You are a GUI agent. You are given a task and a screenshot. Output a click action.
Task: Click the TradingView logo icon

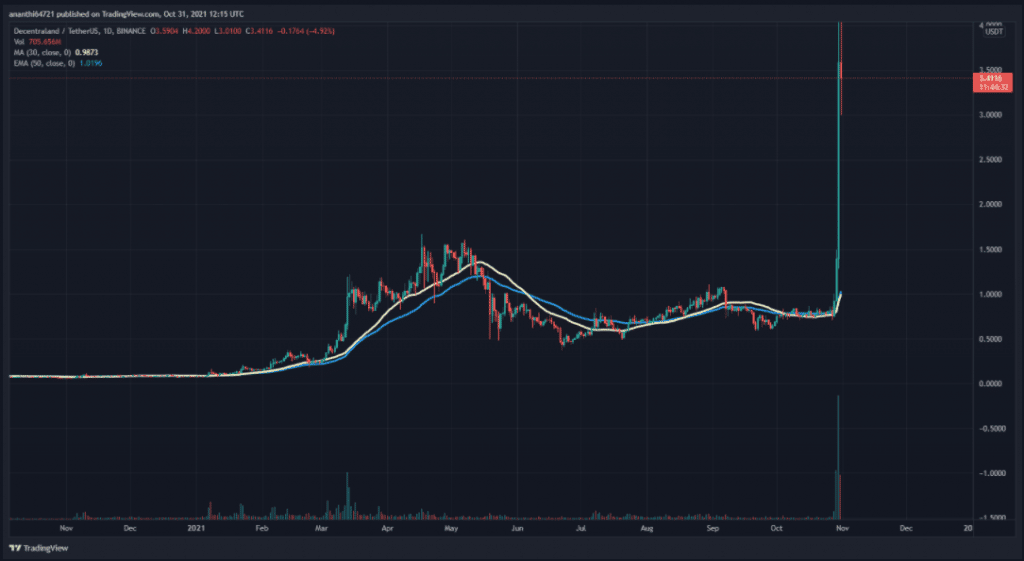click(x=16, y=548)
